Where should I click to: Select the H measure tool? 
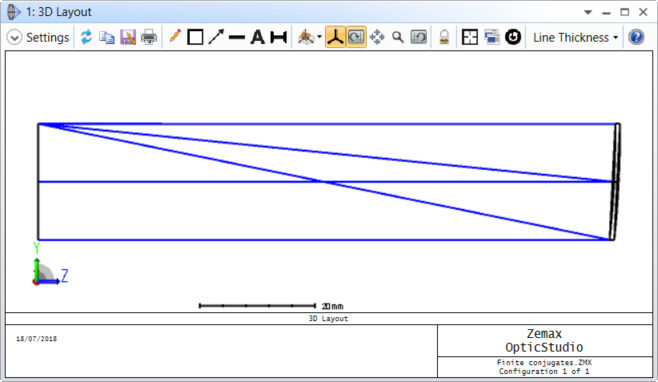[x=279, y=37]
